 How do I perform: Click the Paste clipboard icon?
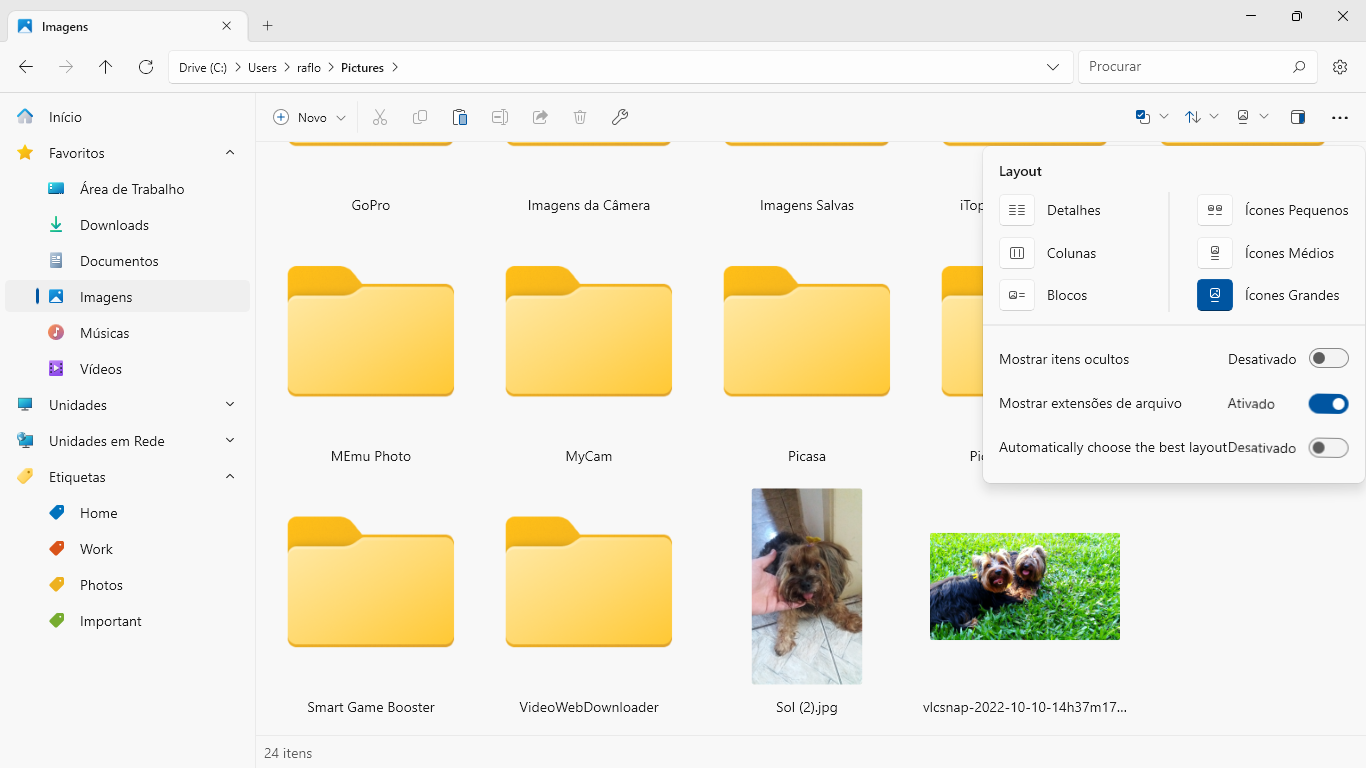[x=460, y=117]
